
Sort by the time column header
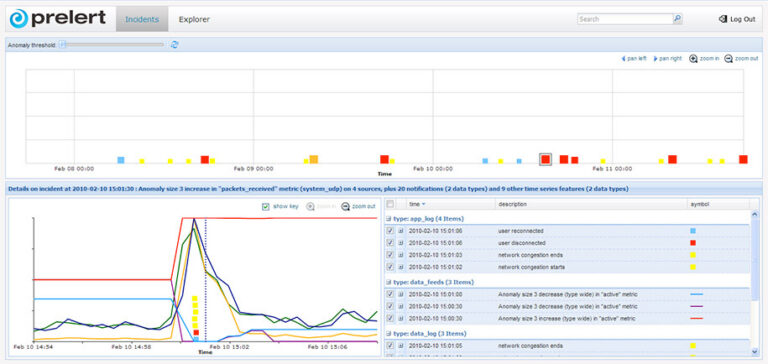pos(451,204)
